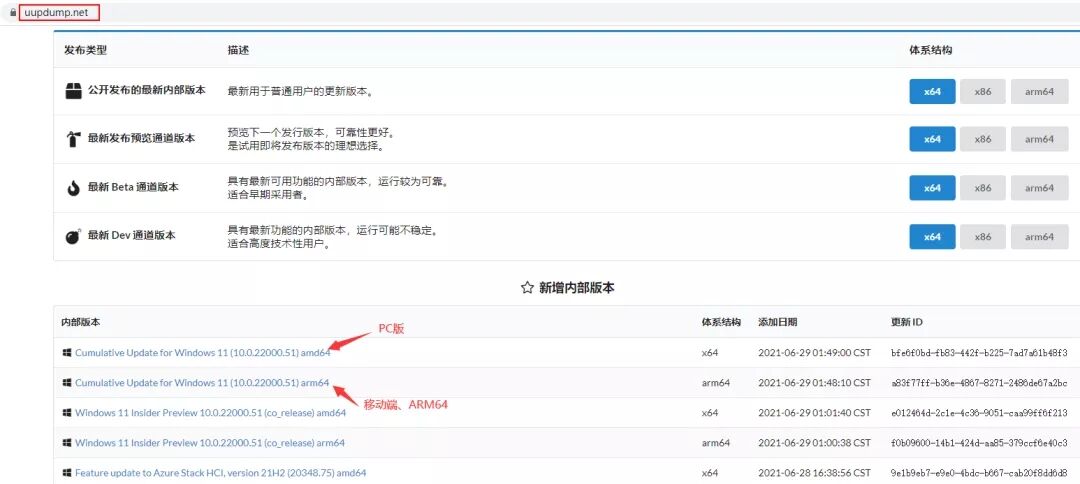Open Cumulative Update for Windows 11 arm64 link

coord(202,383)
